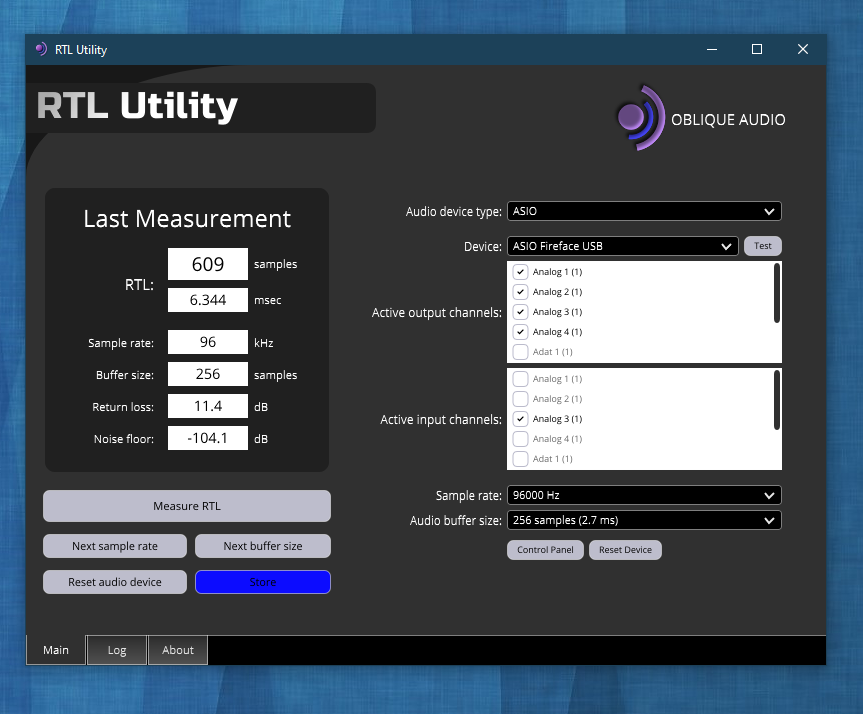Click the Measure RTL button
This screenshot has height=714, width=863.
point(187,506)
